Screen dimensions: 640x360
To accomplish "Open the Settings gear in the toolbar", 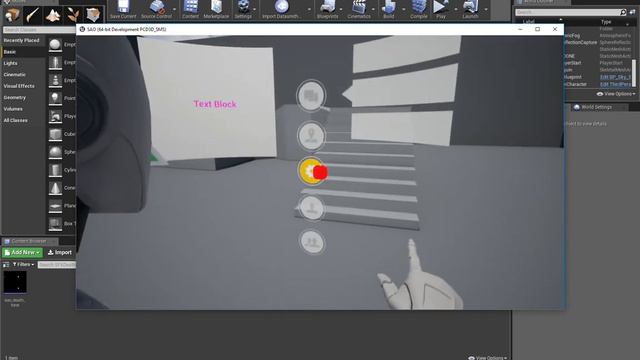I will point(243,9).
